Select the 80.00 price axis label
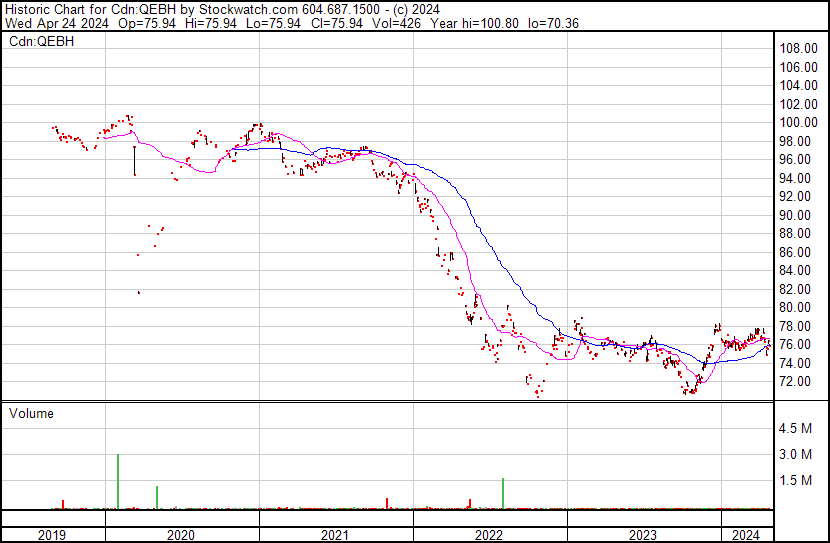 tap(795, 307)
